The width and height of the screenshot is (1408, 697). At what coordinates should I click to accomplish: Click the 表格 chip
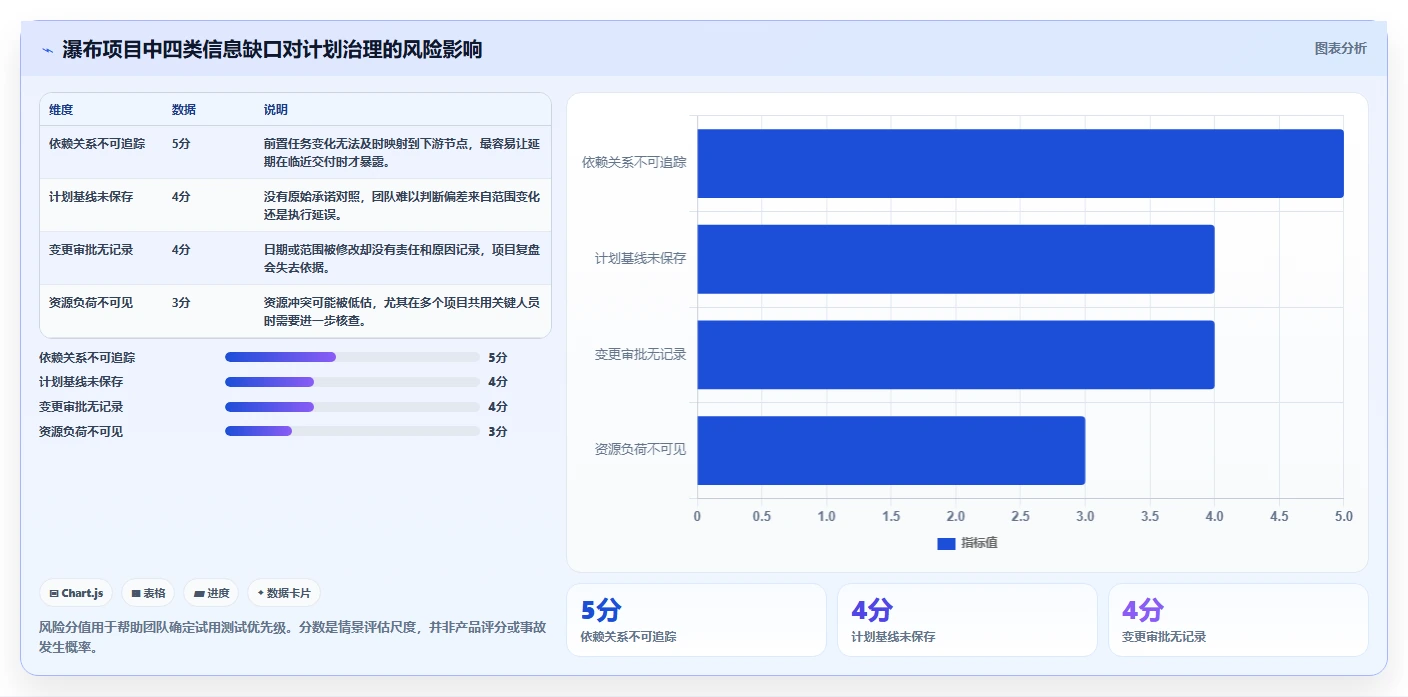coord(148,593)
